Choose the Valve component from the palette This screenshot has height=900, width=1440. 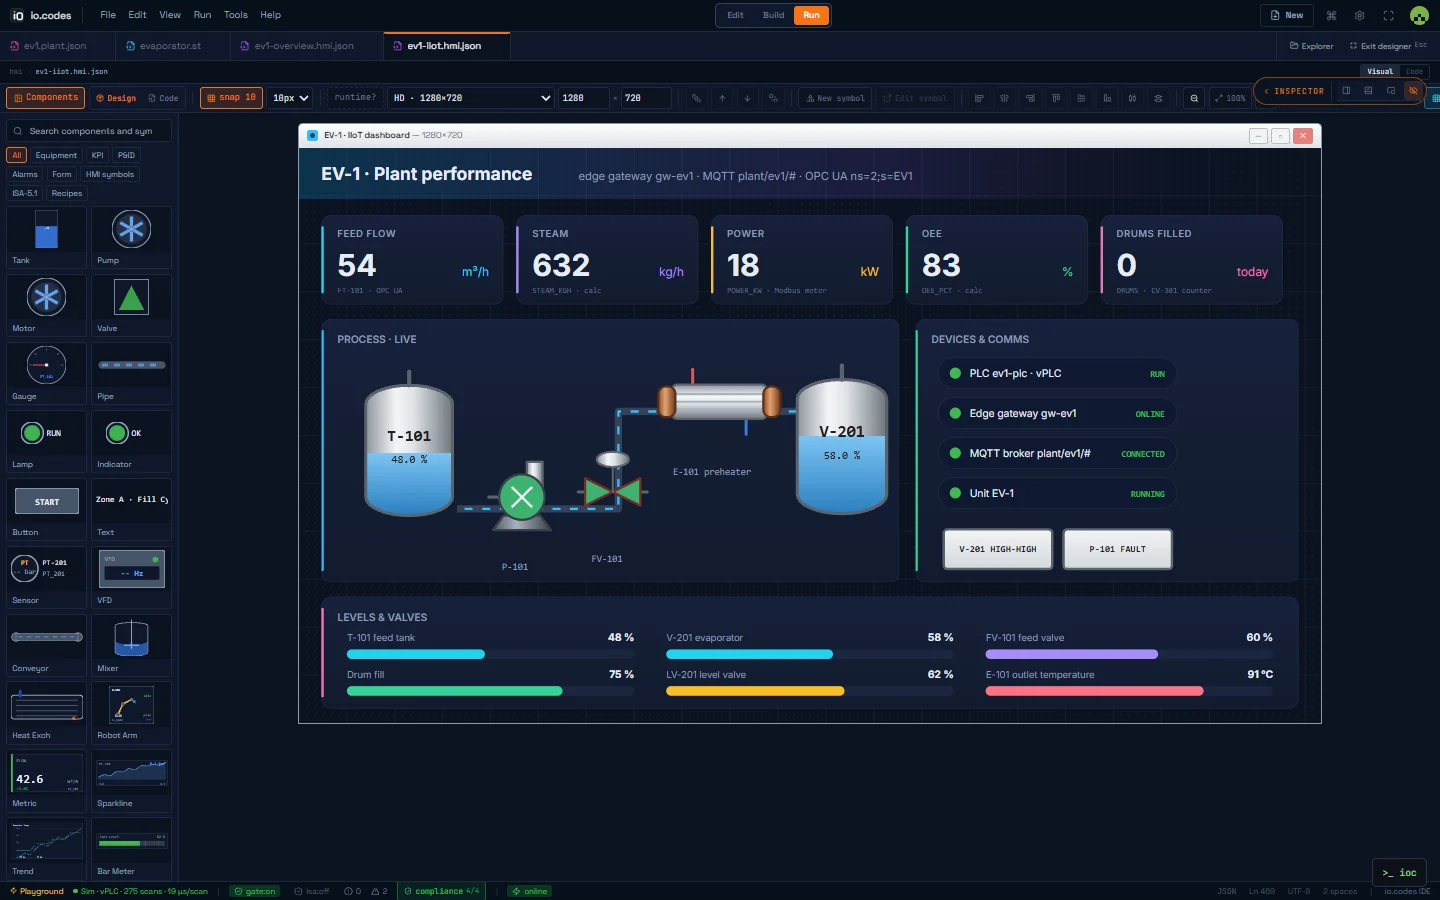[131, 305]
